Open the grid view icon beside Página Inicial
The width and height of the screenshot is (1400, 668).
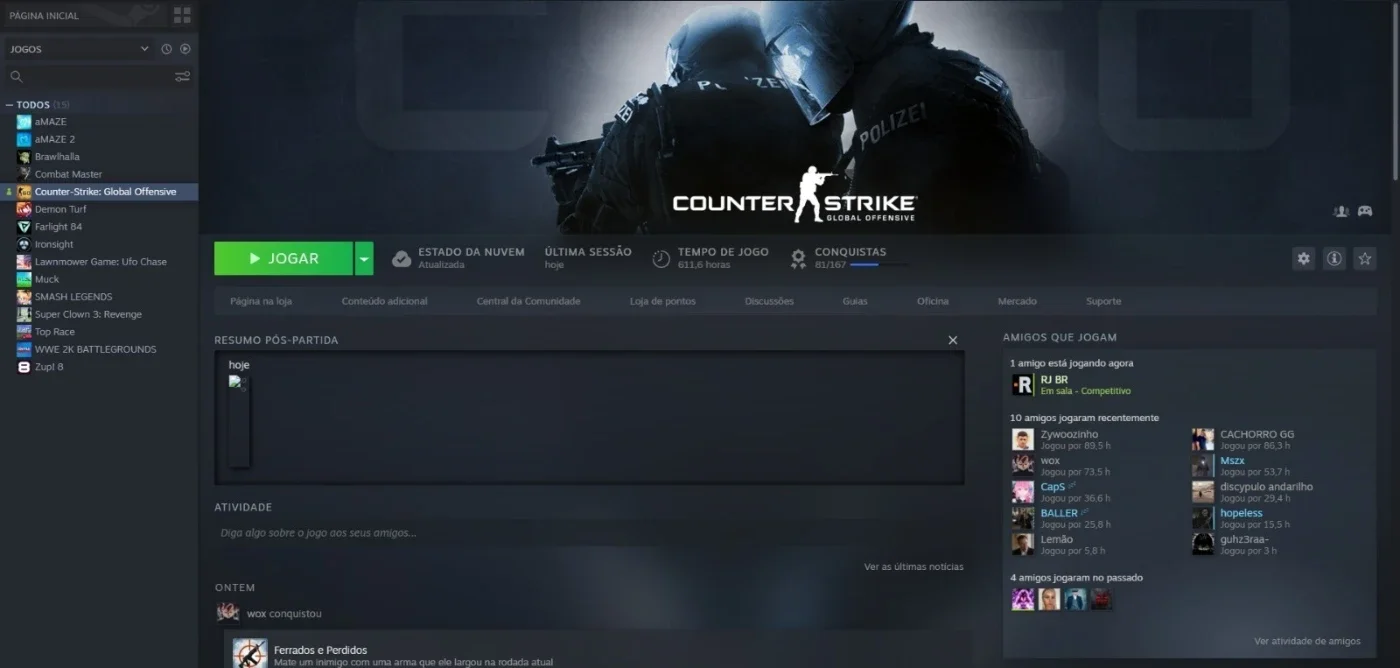[181, 15]
